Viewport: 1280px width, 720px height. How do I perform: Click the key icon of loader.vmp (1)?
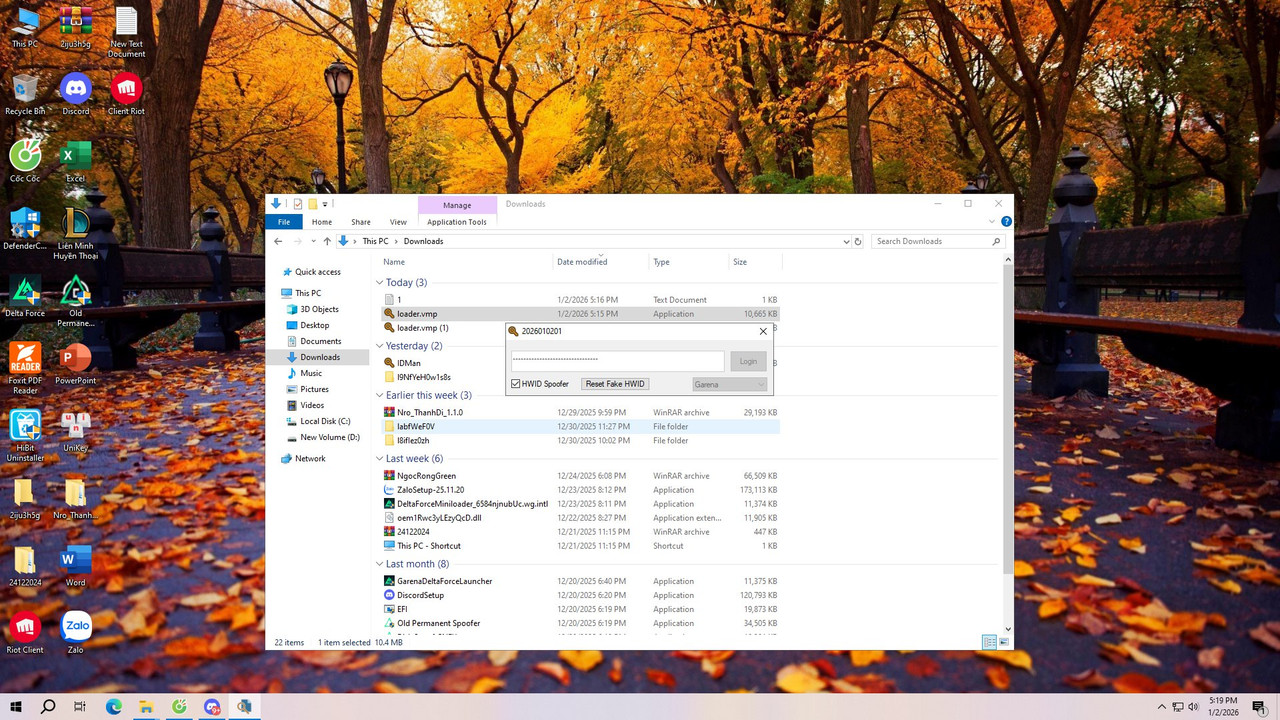coord(389,328)
